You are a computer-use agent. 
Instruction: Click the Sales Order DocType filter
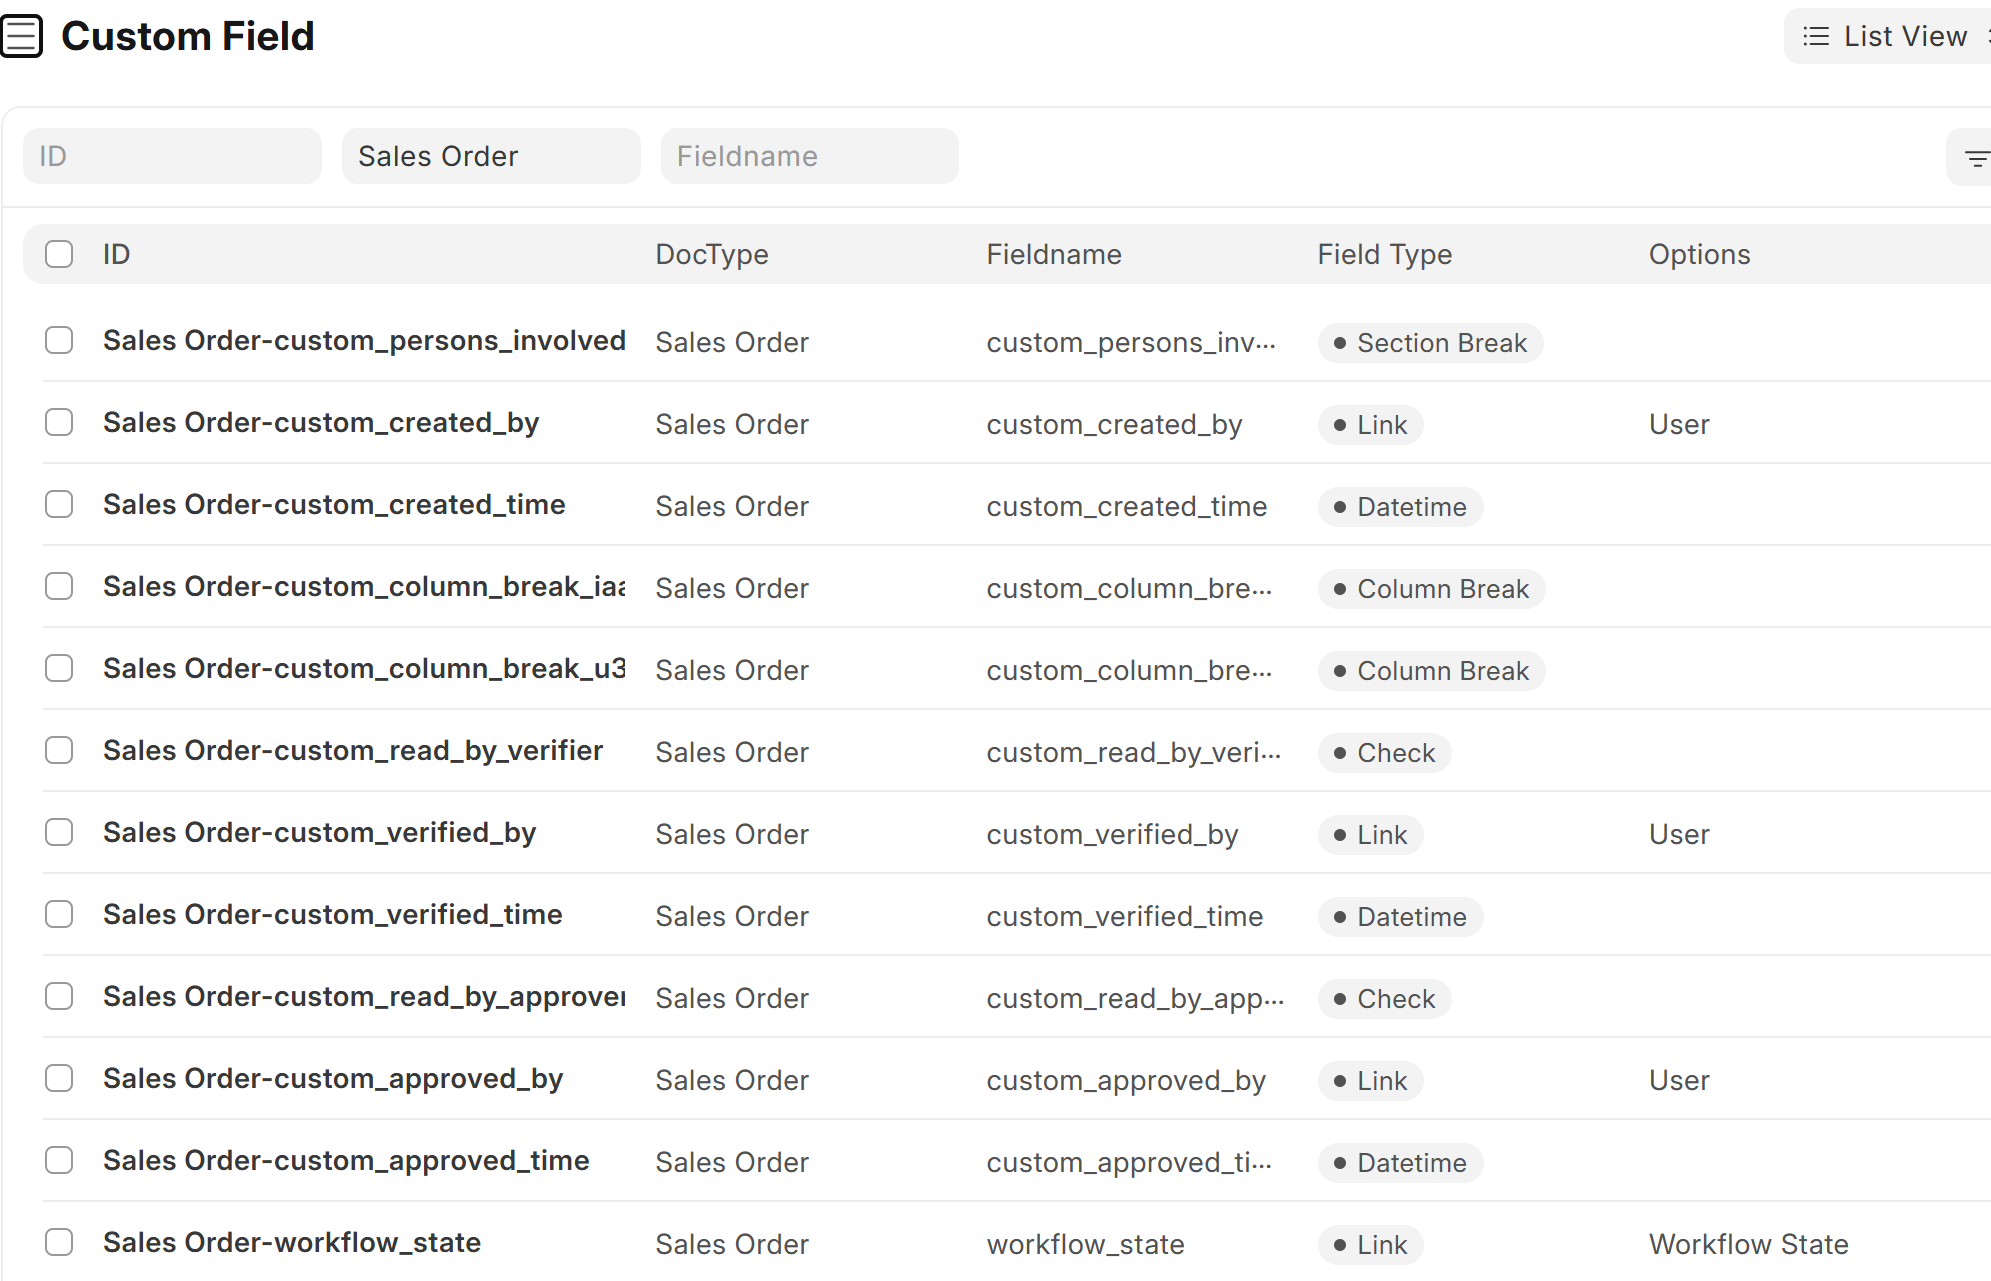pyautogui.click(x=490, y=156)
